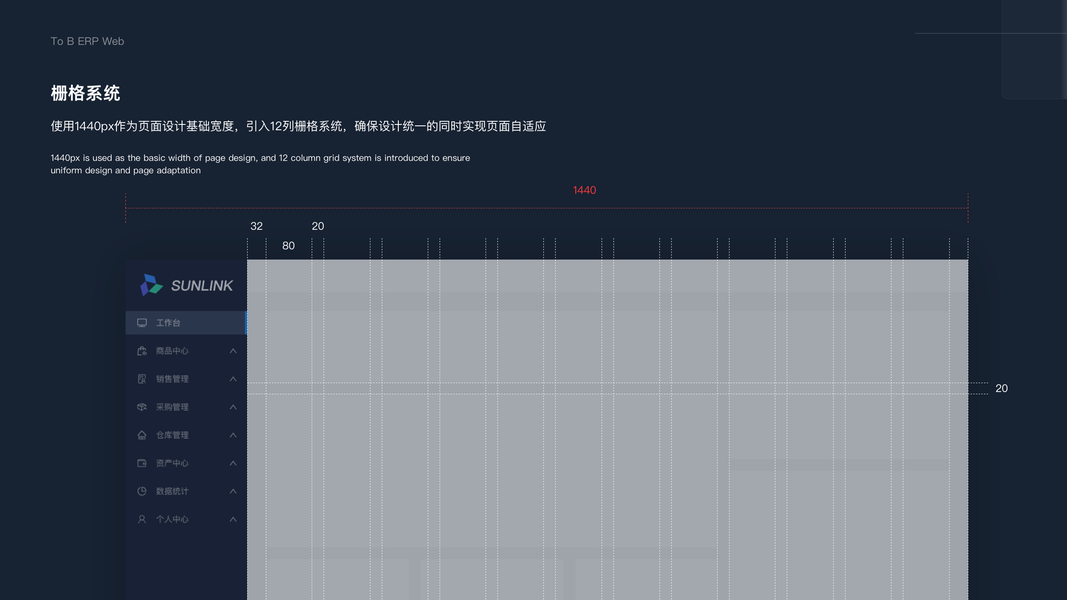Viewport: 1067px width, 600px height.
Task: Open 数据统计 menu label
Action: tap(172, 491)
